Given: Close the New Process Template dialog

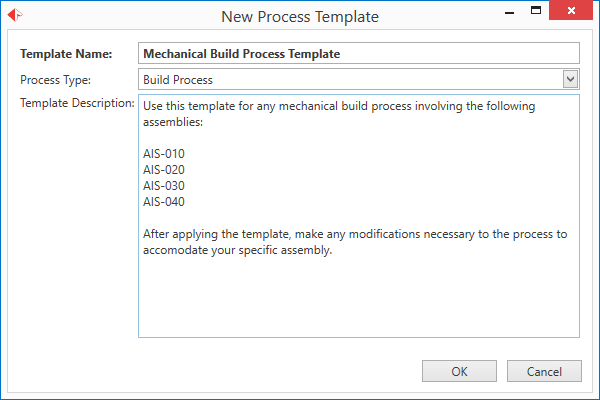Looking at the screenshot, I should (574, 14).
